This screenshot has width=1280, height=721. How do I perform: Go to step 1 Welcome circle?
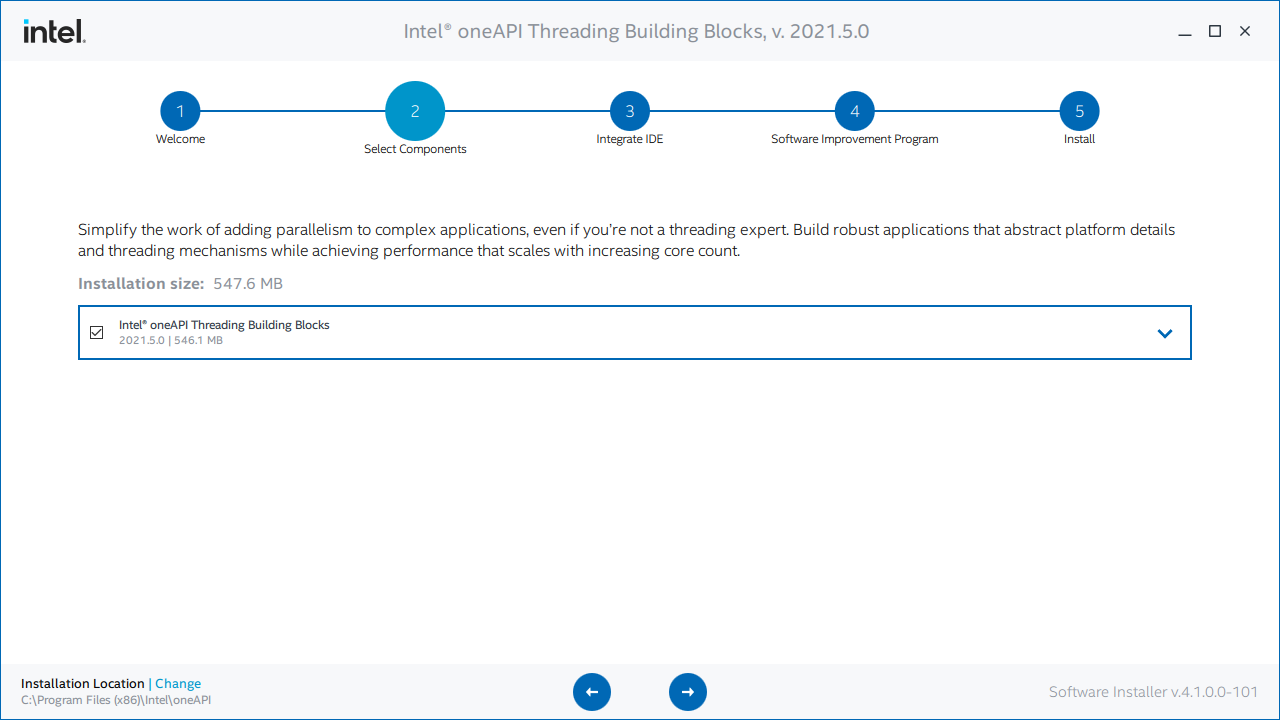pyautogui.click(x=180, y=111)
